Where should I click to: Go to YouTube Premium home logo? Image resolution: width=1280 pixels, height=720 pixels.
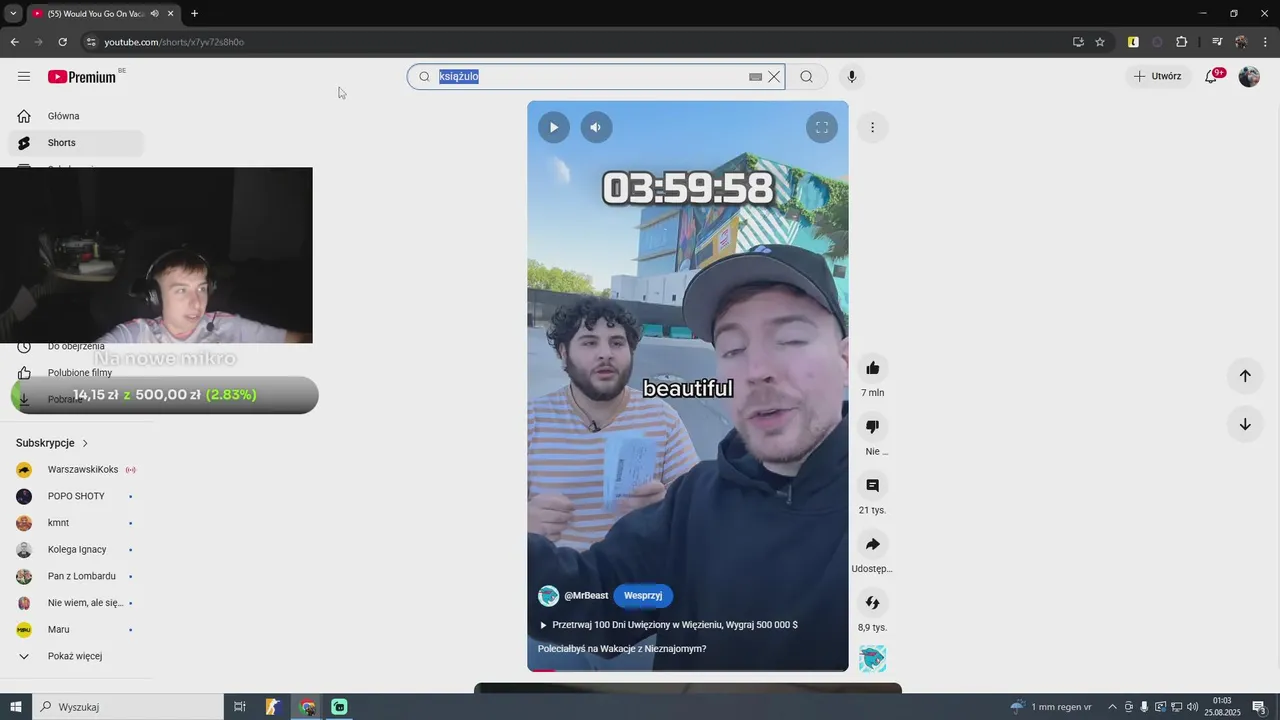[82, 77]
